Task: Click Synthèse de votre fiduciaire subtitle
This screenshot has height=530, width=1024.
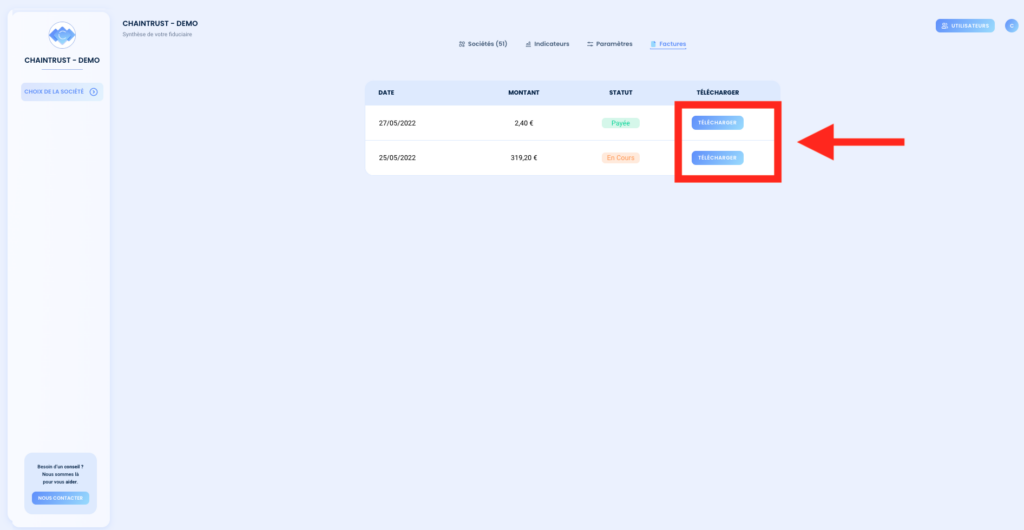Action: (x=157, y=35)
